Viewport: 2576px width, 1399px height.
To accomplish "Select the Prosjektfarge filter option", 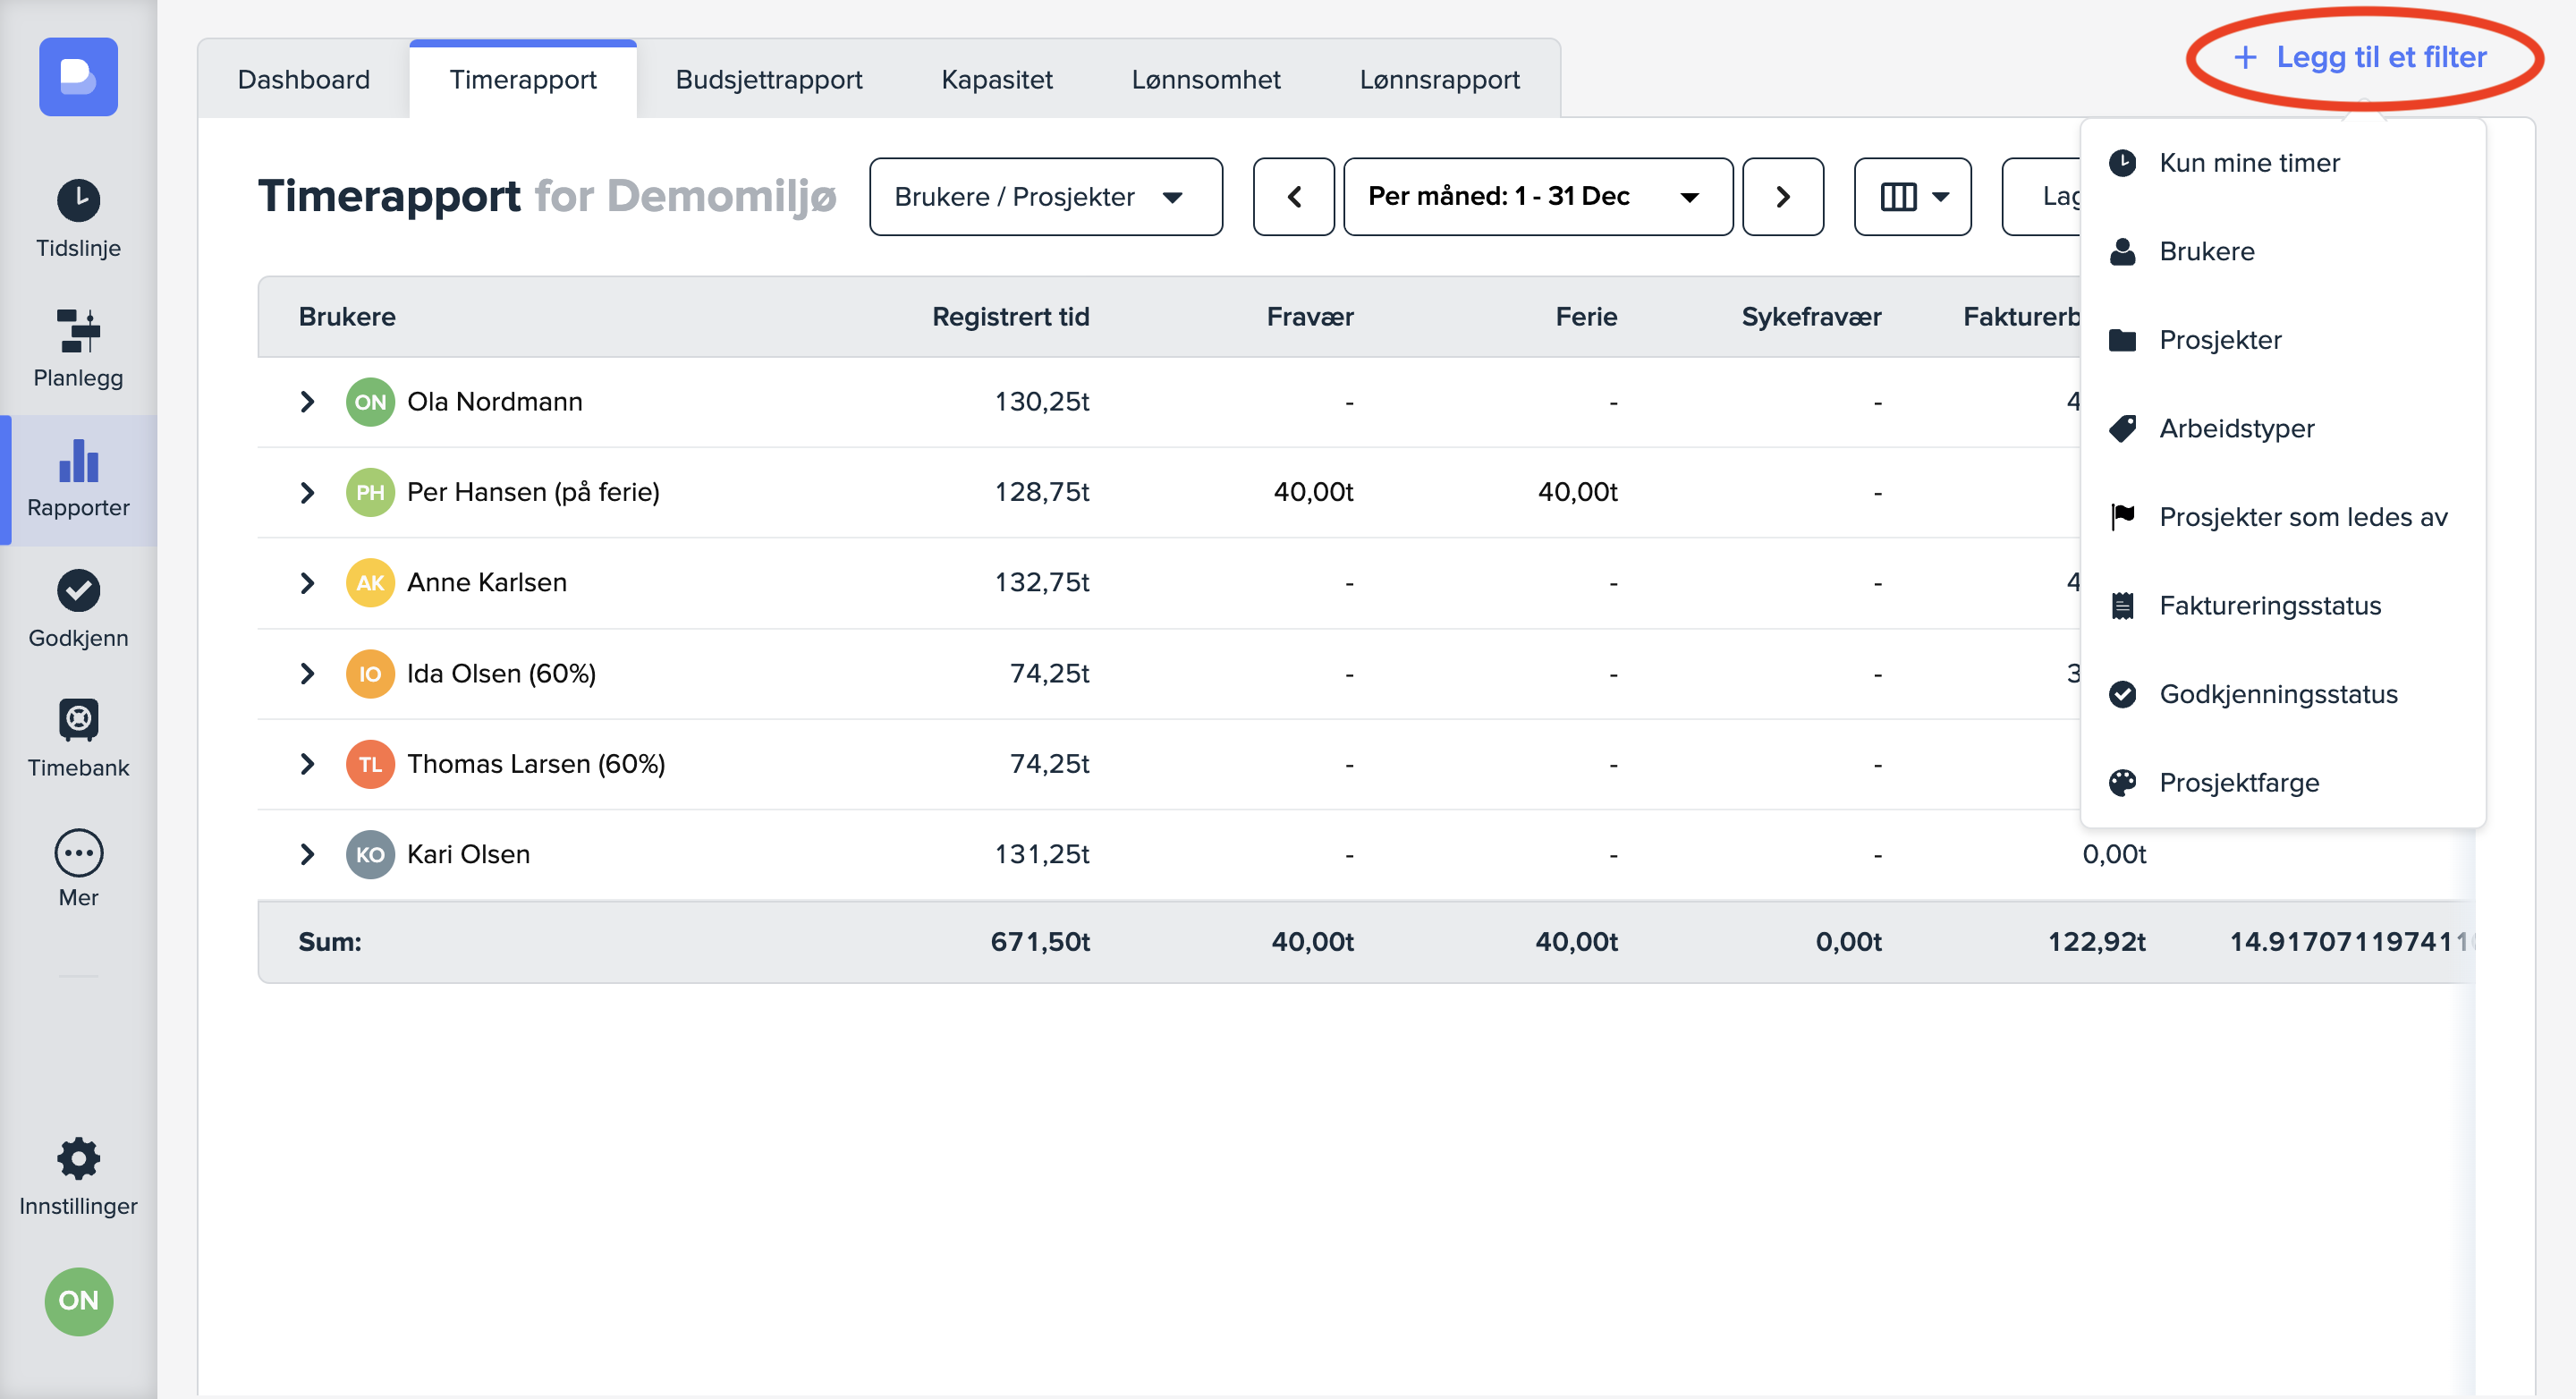I will point(2238,782).
